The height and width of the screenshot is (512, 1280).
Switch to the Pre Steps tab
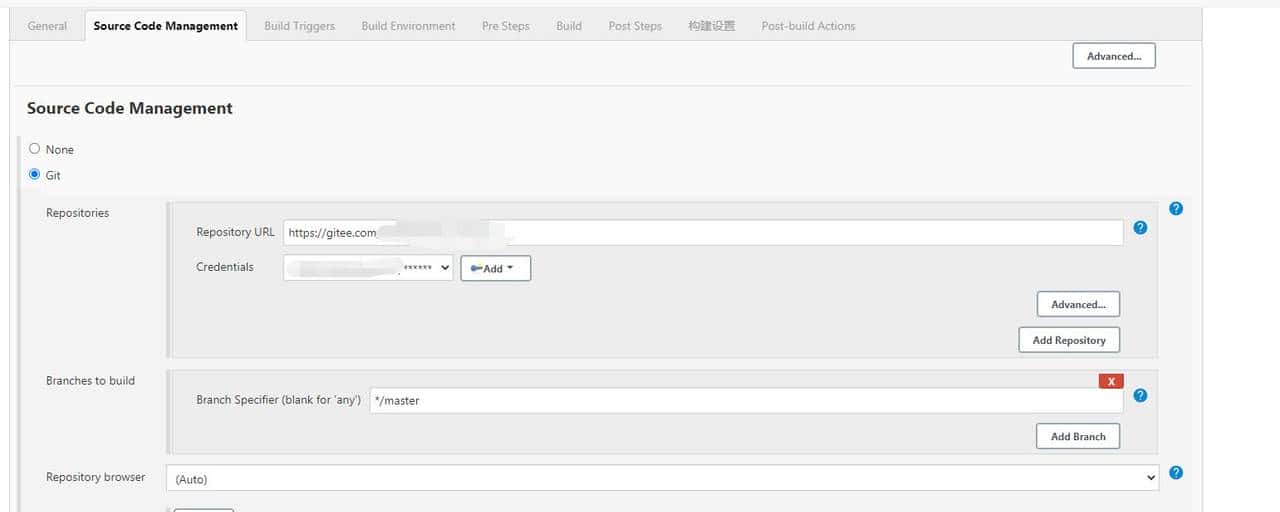tap(505, 26)
